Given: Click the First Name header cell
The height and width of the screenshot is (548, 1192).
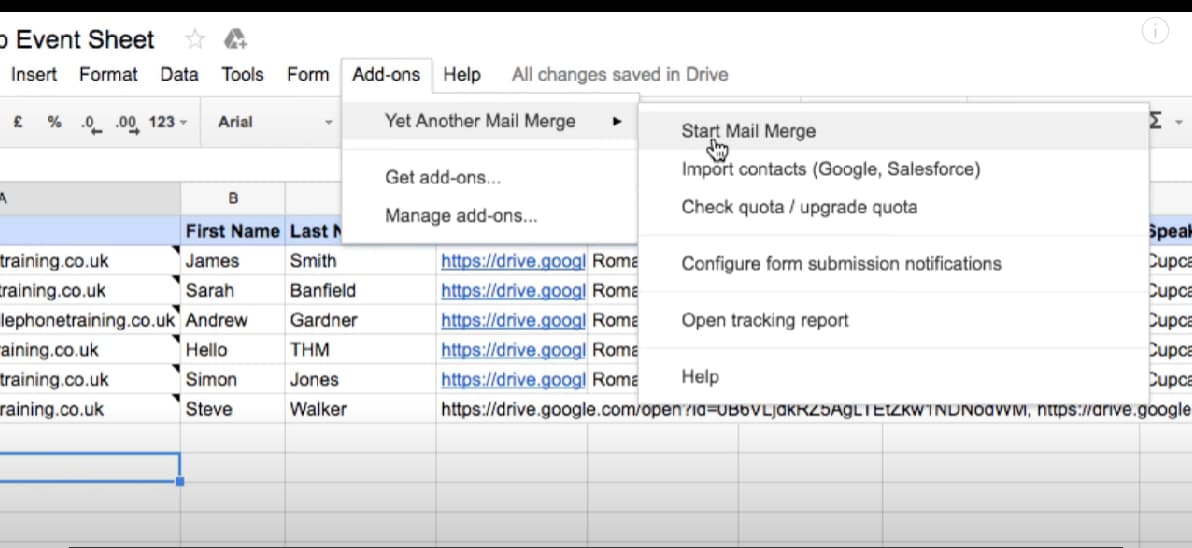Looking at the screenshot, I should tap(233, 231).
